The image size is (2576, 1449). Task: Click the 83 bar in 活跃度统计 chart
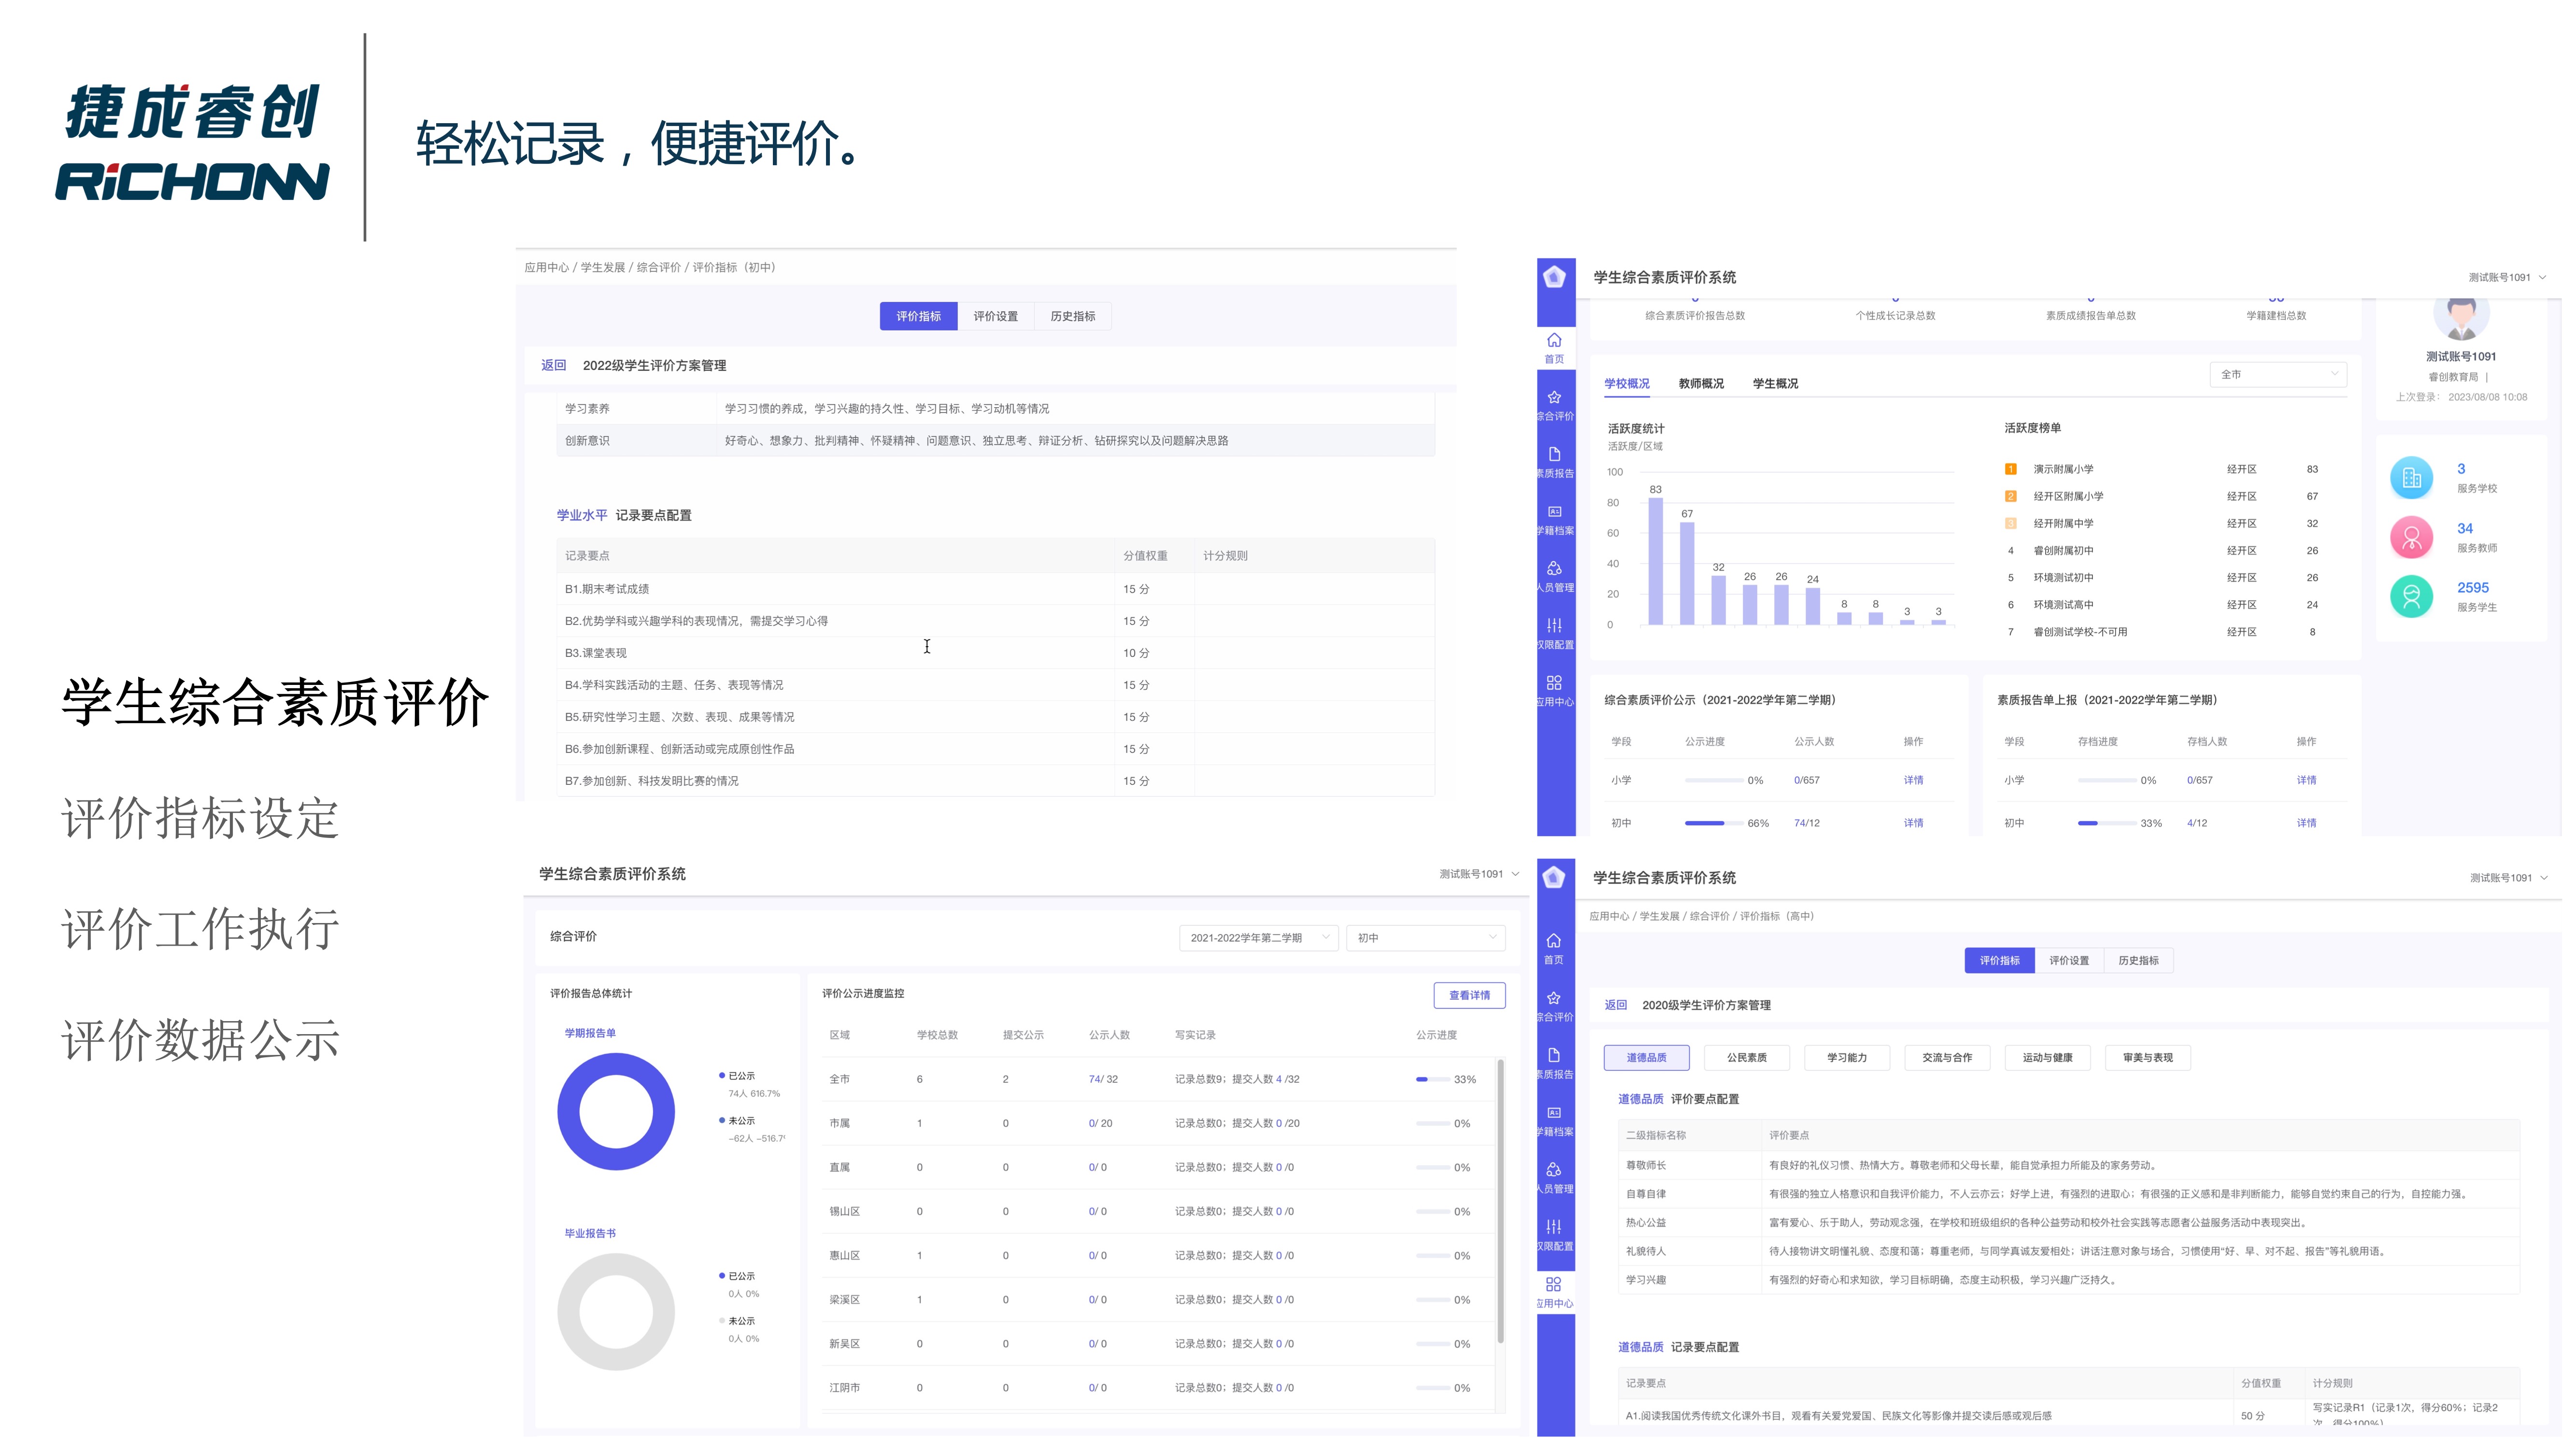[x=1655, y=561]
